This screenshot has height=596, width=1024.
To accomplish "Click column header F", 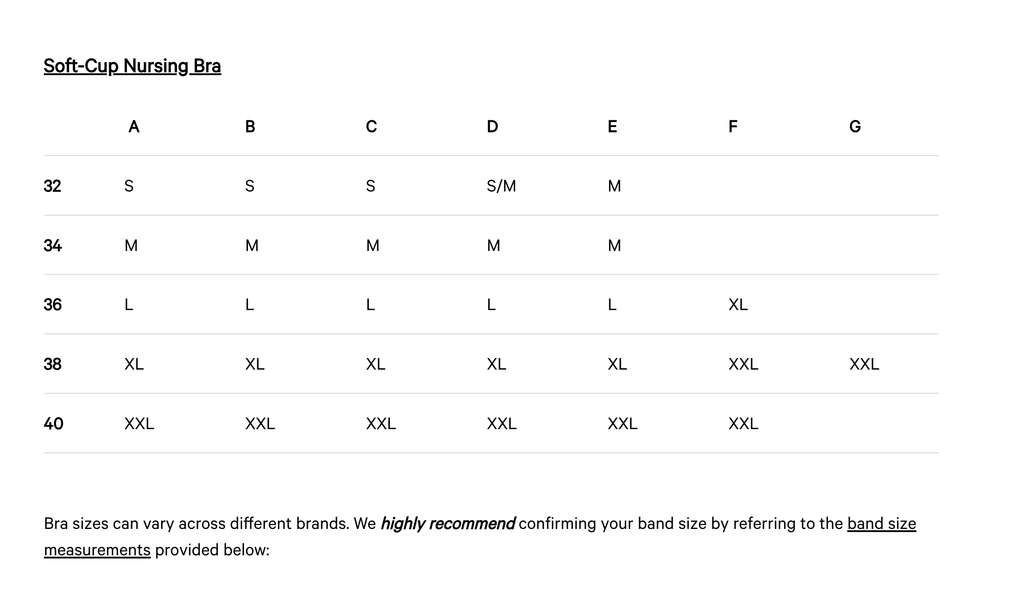I will (733, 127).
